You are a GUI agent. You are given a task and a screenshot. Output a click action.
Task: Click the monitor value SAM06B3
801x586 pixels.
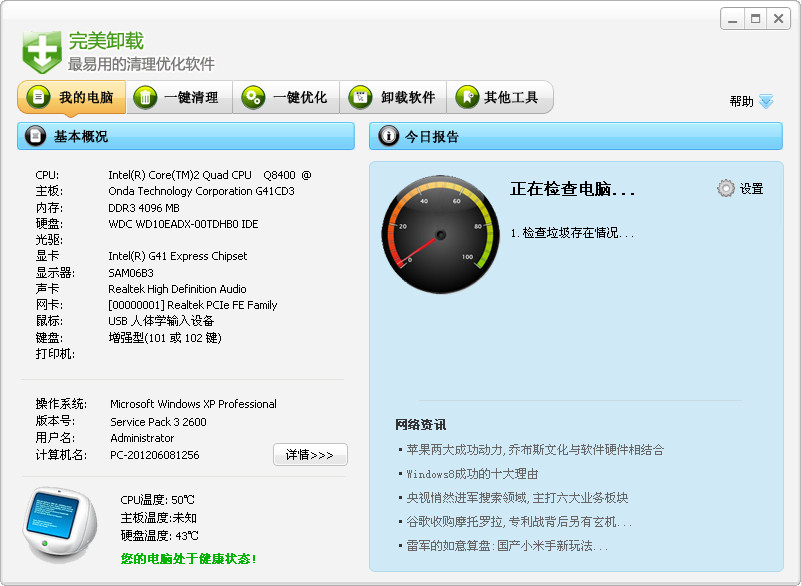tap(131, 273)
